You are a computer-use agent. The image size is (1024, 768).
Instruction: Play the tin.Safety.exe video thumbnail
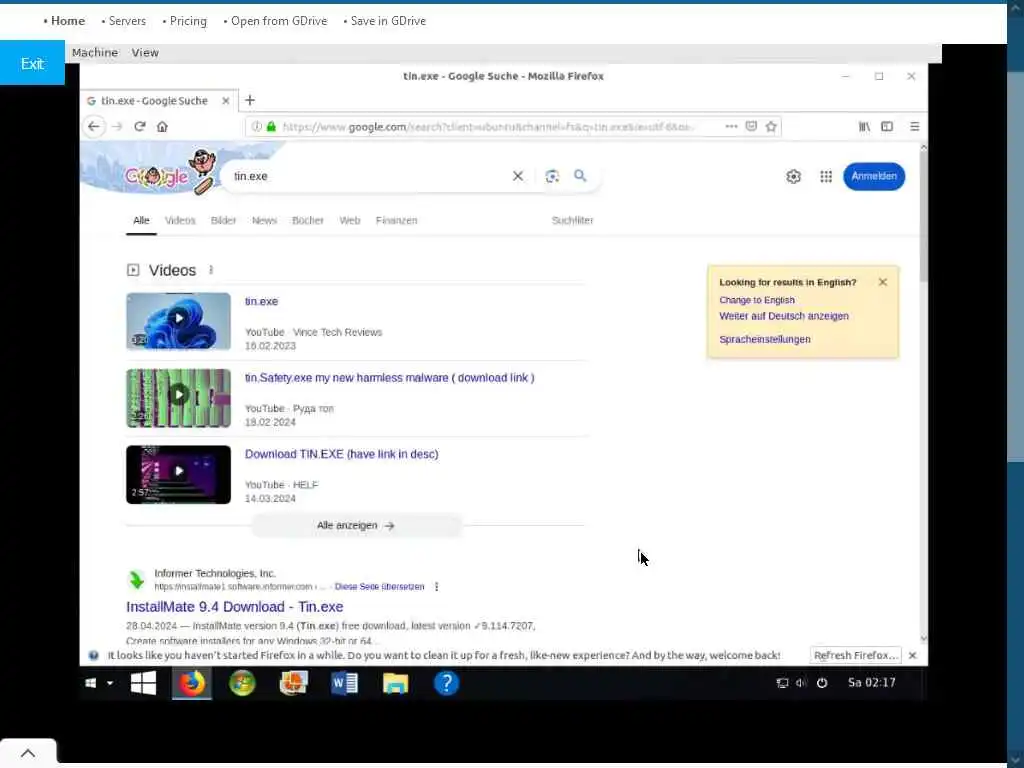(178, 398)
